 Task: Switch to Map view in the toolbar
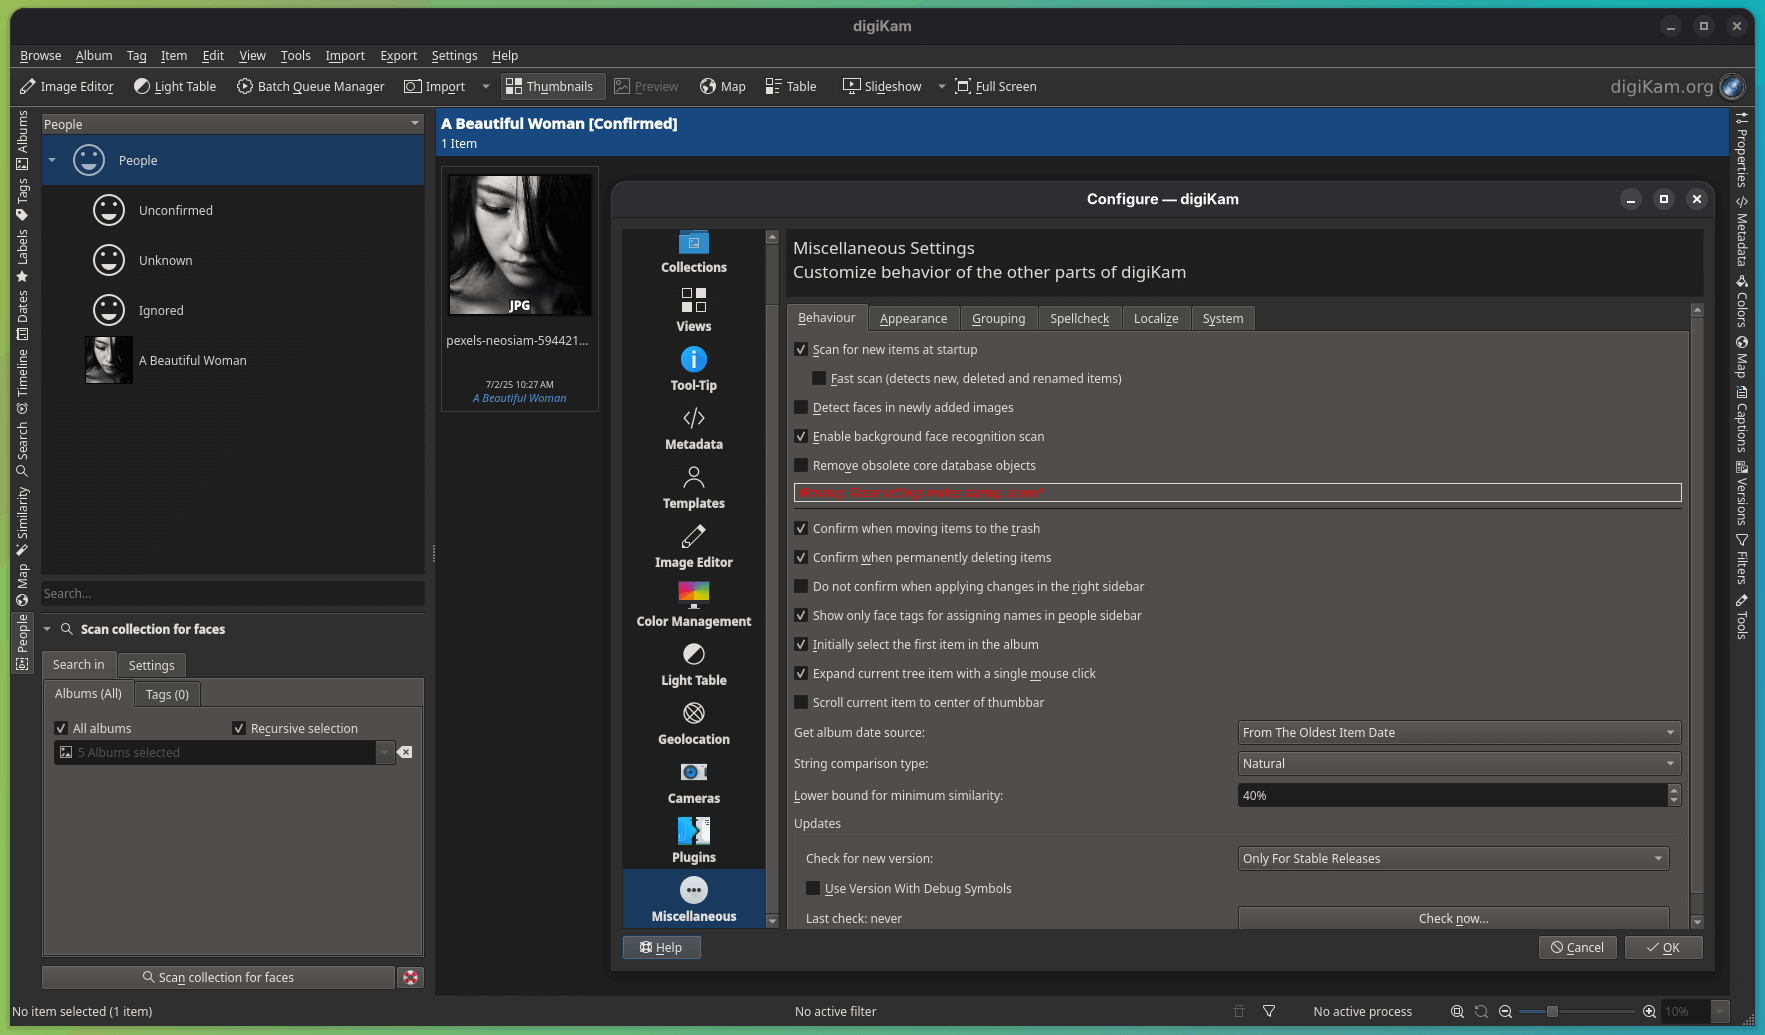pyautogui.click(x=722, y=86)
